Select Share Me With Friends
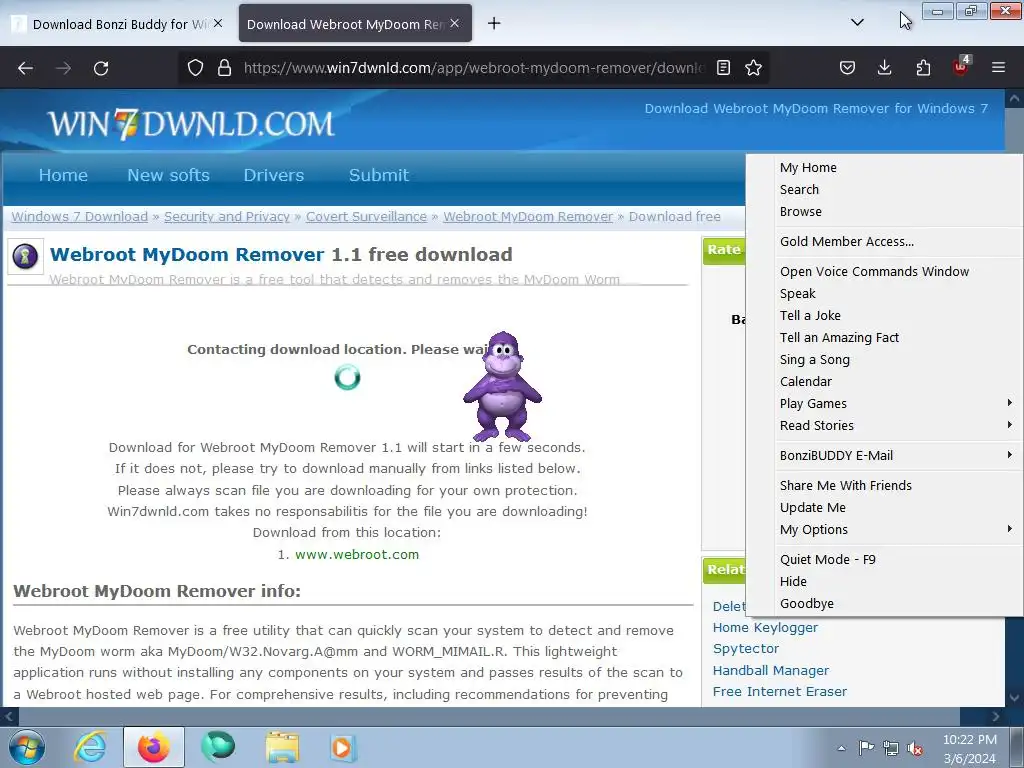This screenshot has height=768, width=1024. [846, 485]
